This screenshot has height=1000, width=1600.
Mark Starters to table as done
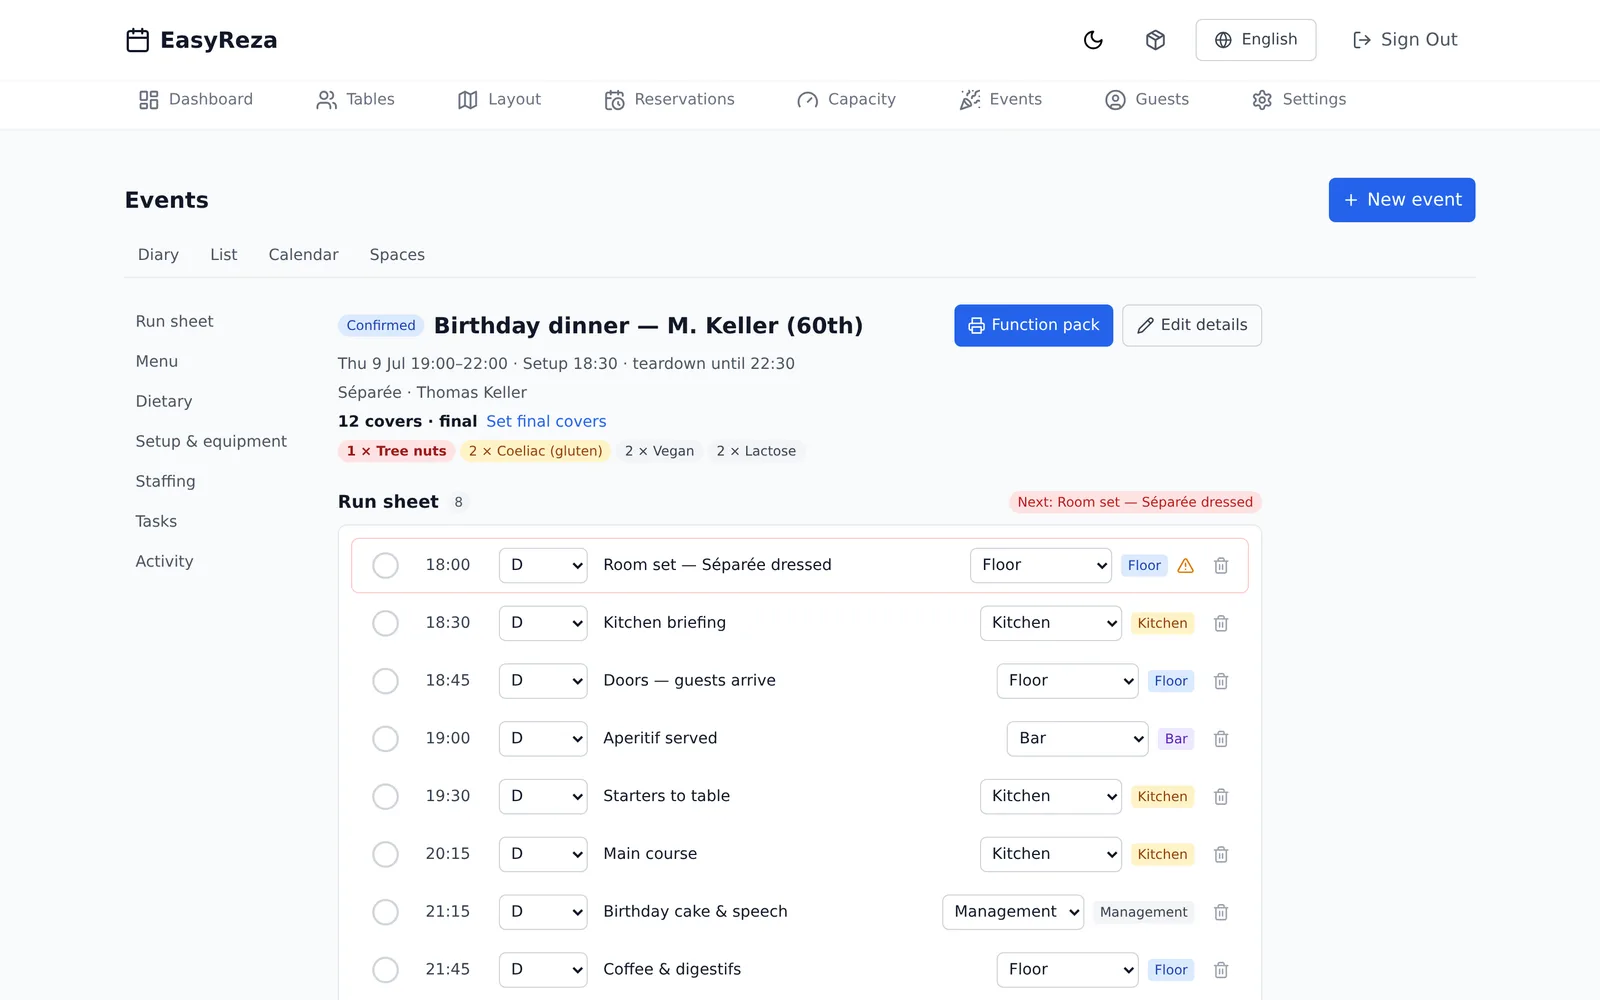click(385, 797)
